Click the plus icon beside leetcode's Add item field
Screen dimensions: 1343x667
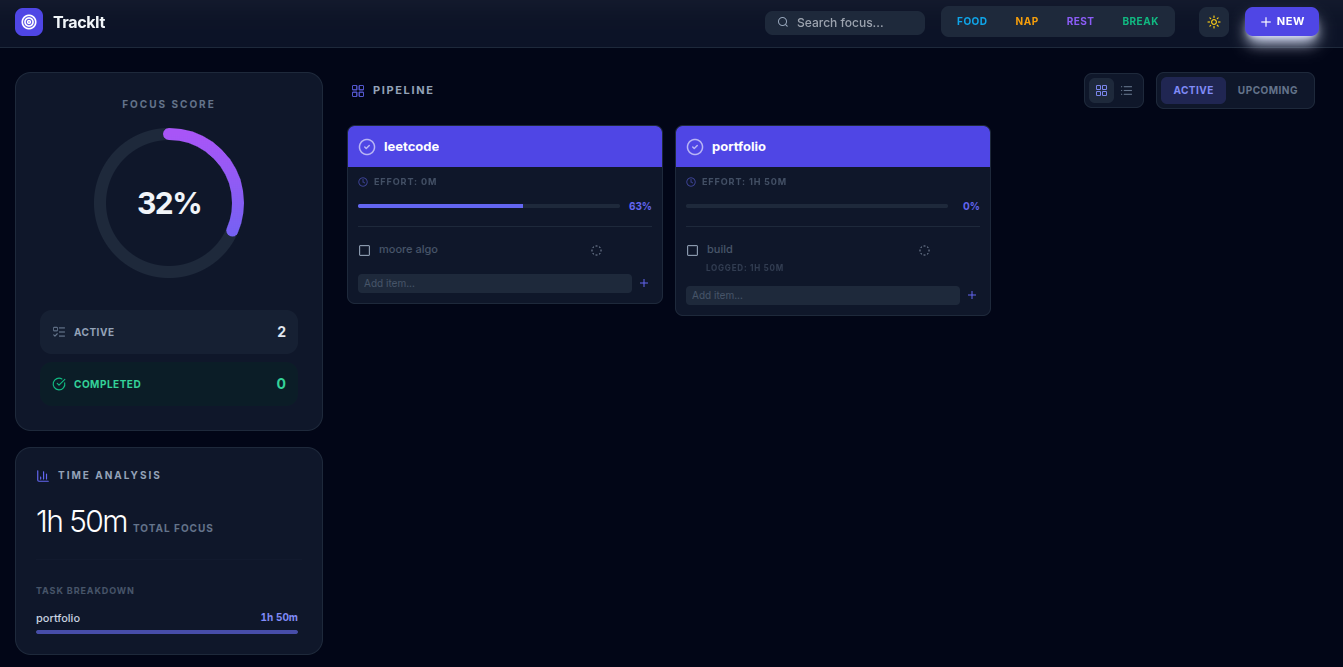(x=644, y=283)
